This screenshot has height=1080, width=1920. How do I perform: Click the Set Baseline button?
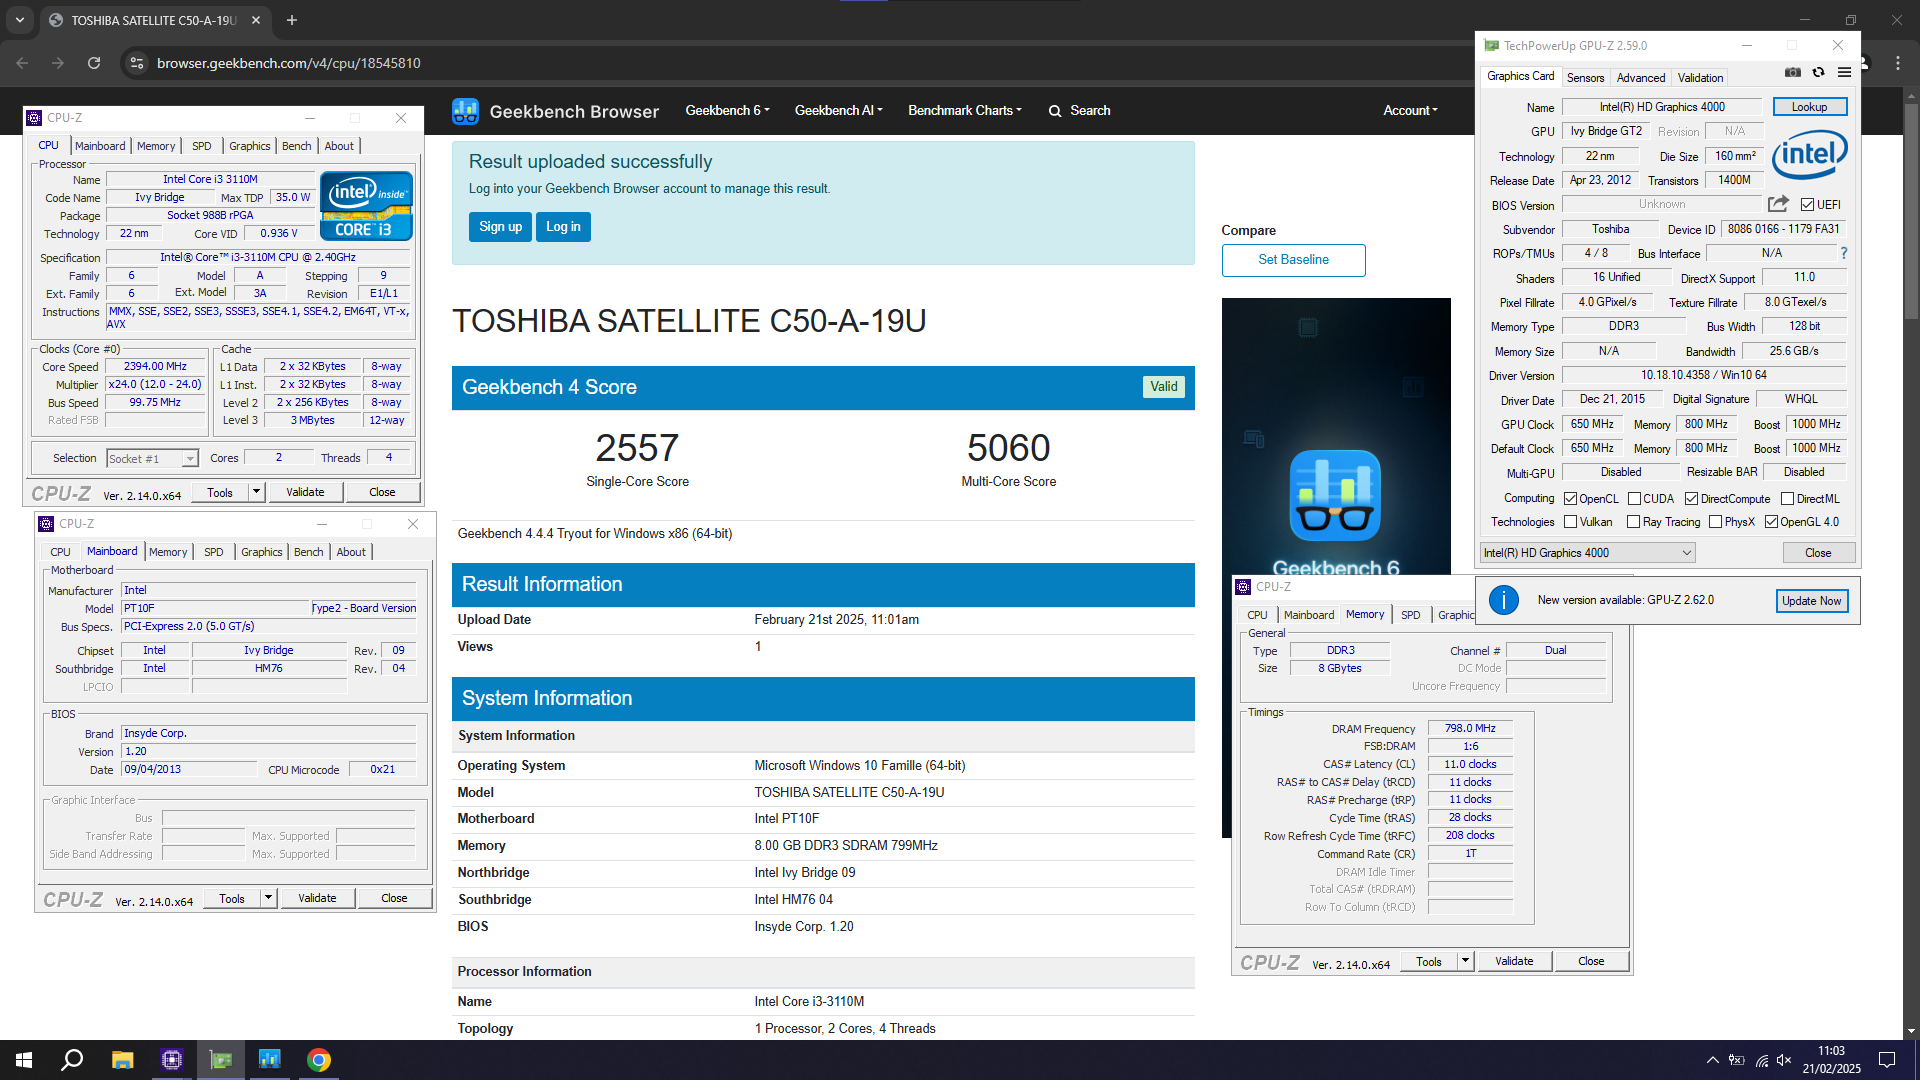[x=1293, y=260]
